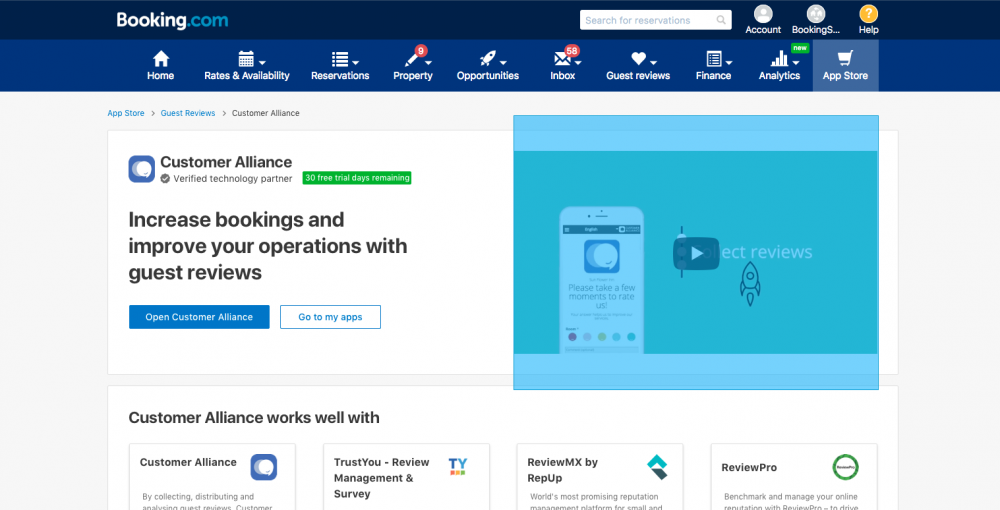
Task: Click the 30 free trial days remaining badge
Action: 357,178
